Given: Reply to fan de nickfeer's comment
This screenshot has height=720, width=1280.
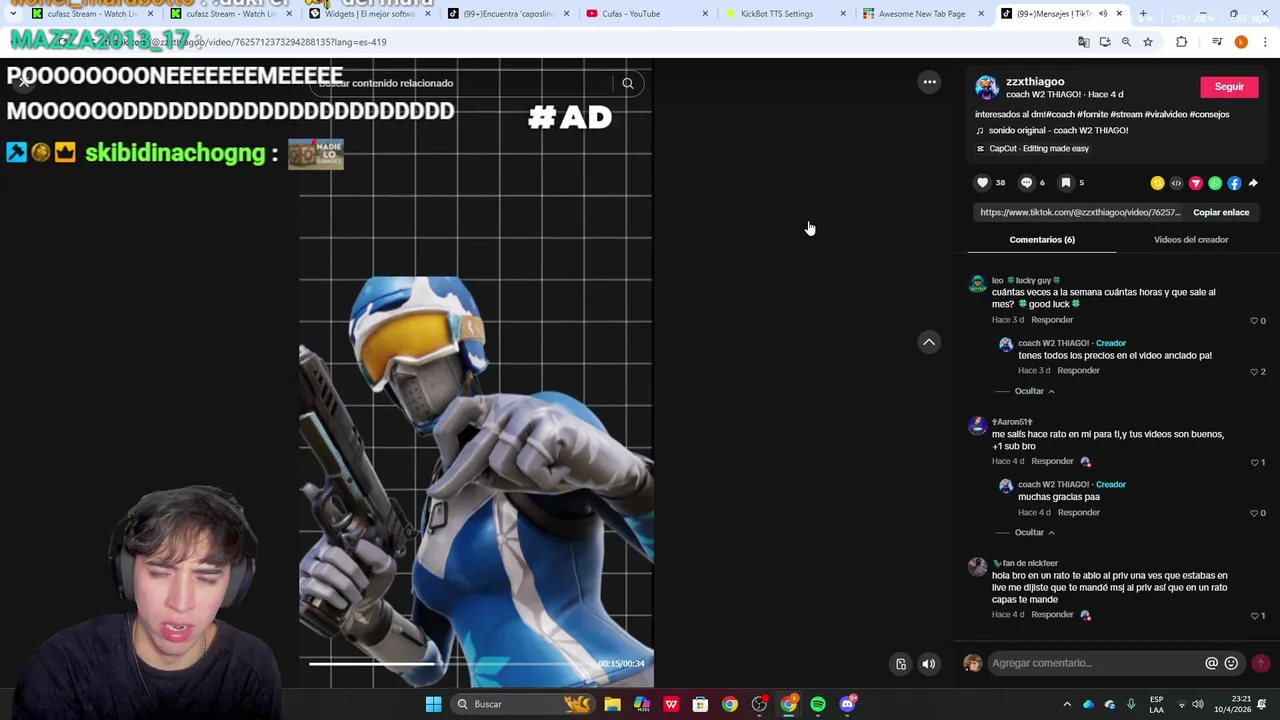Looking at the screenshot, I should tap(1052, 615).
